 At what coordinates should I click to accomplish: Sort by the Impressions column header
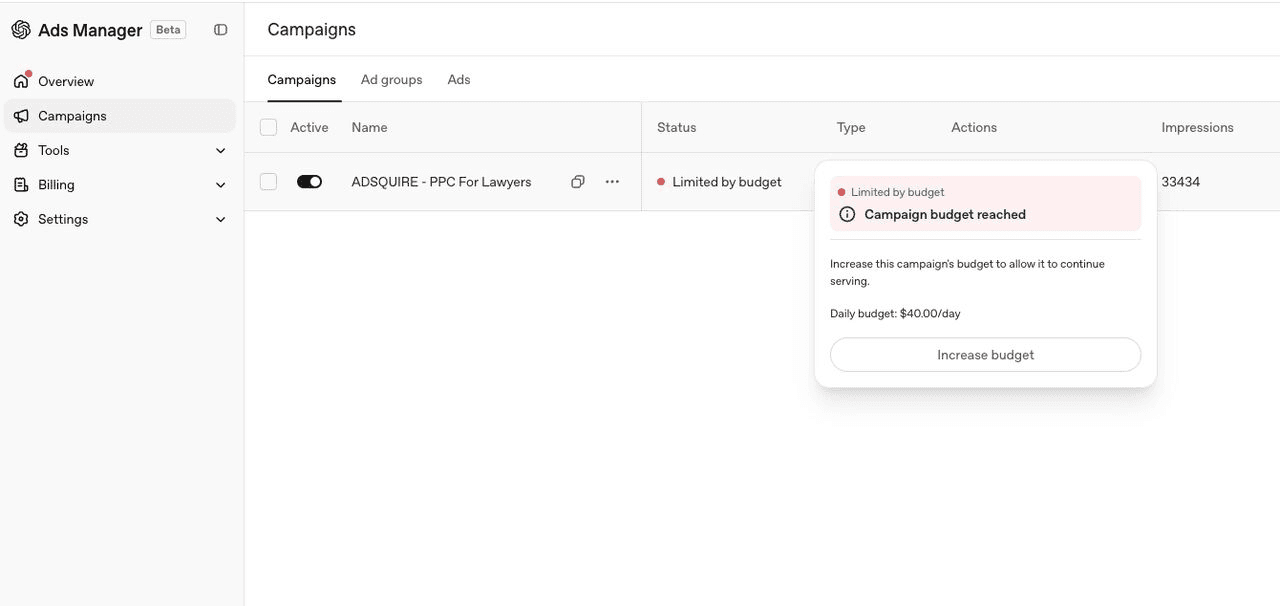click(1197, 127)
